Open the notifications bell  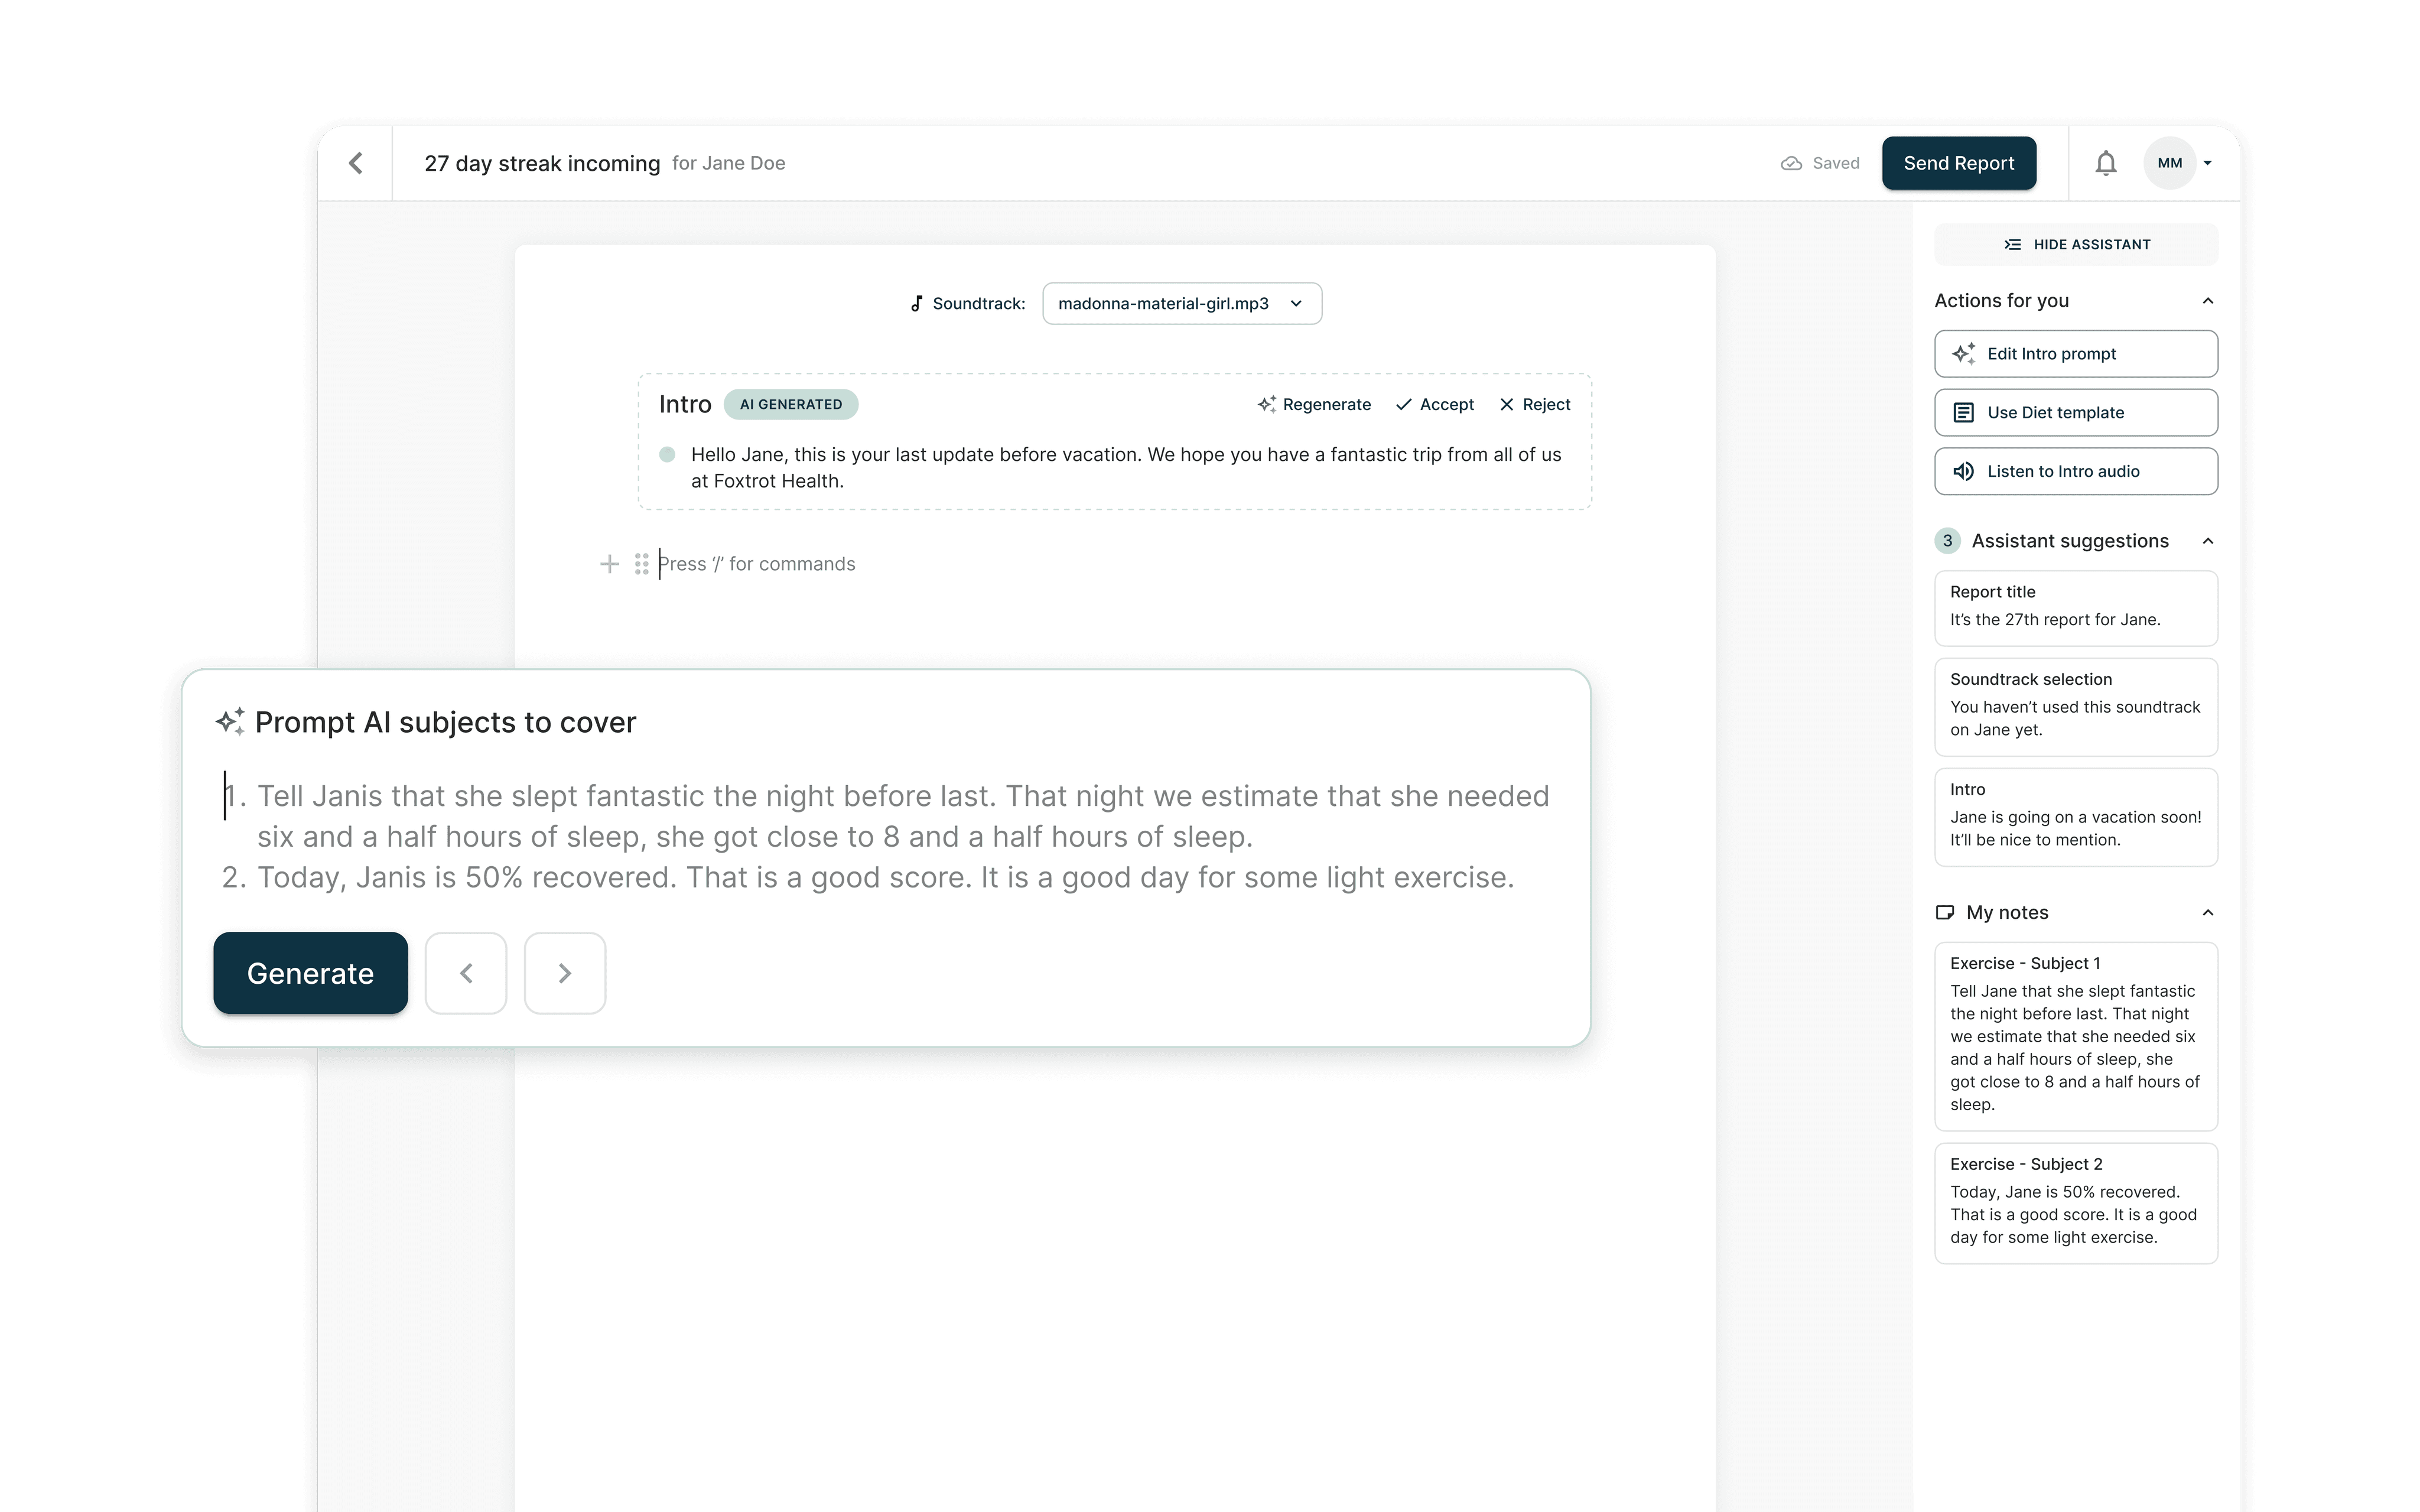coord(2105,163)
